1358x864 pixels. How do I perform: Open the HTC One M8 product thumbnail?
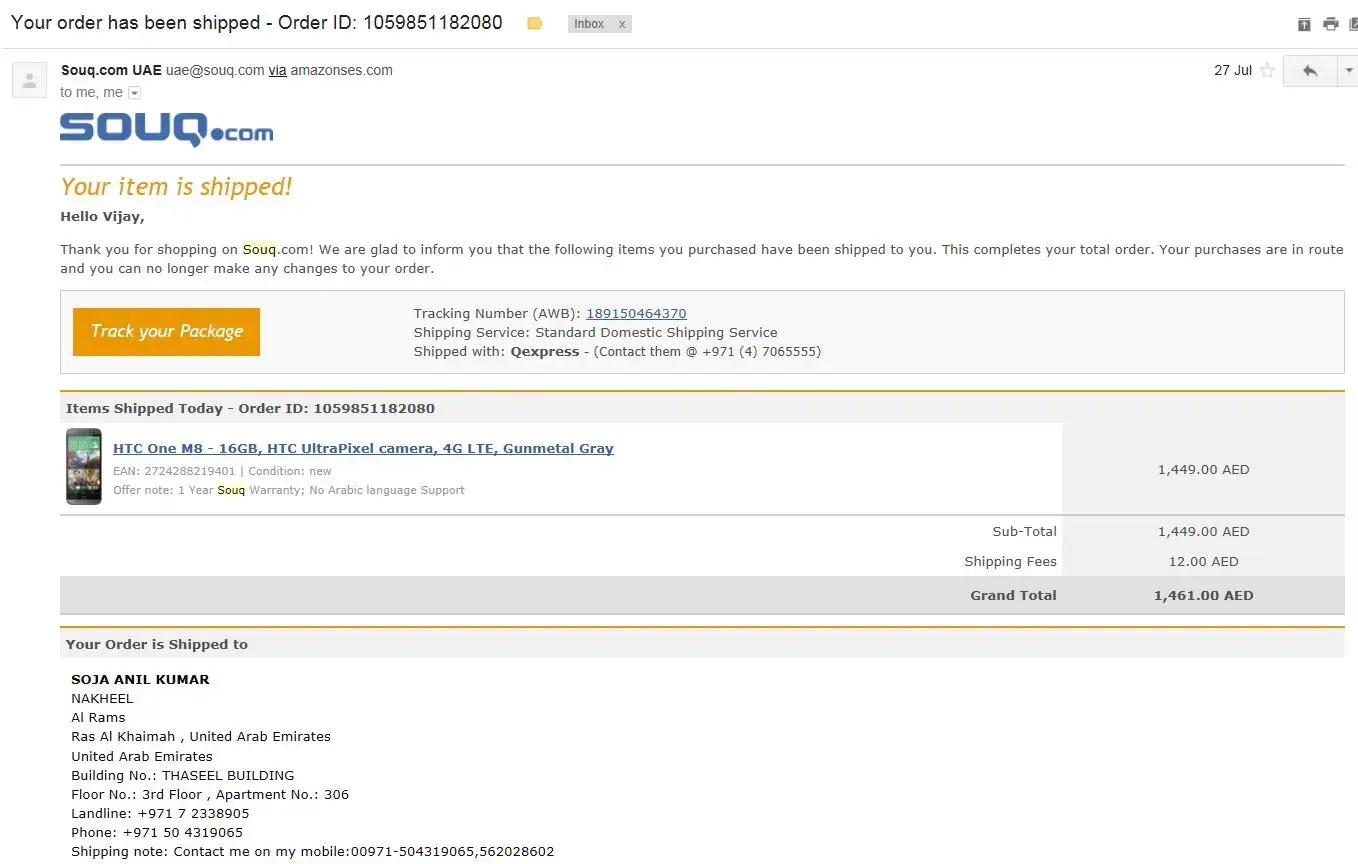84,467
